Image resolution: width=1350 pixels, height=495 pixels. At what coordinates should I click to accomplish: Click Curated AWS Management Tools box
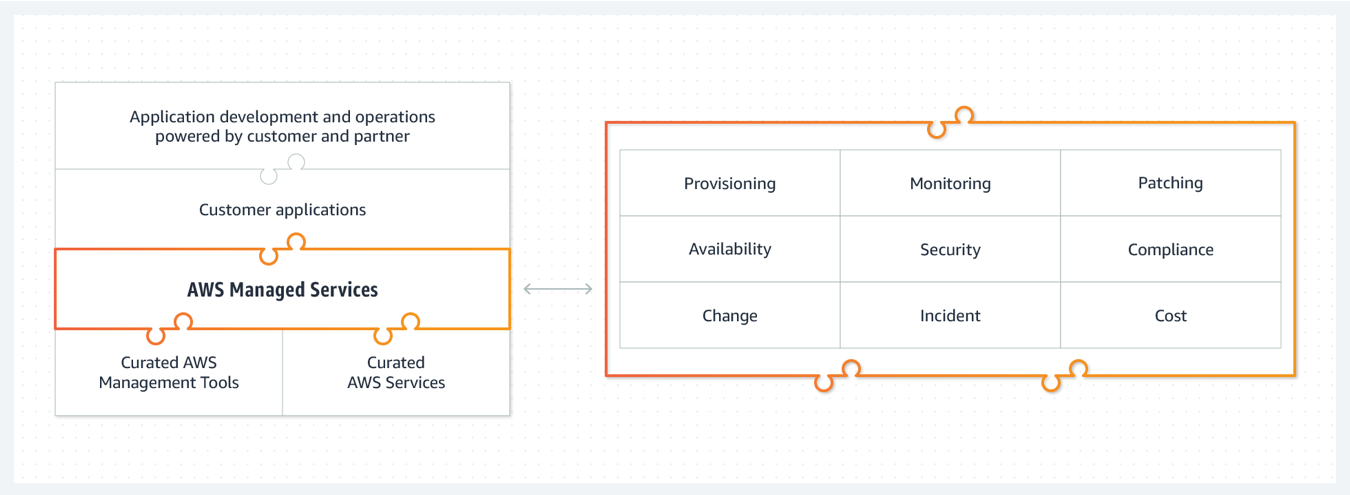point(169,372)
